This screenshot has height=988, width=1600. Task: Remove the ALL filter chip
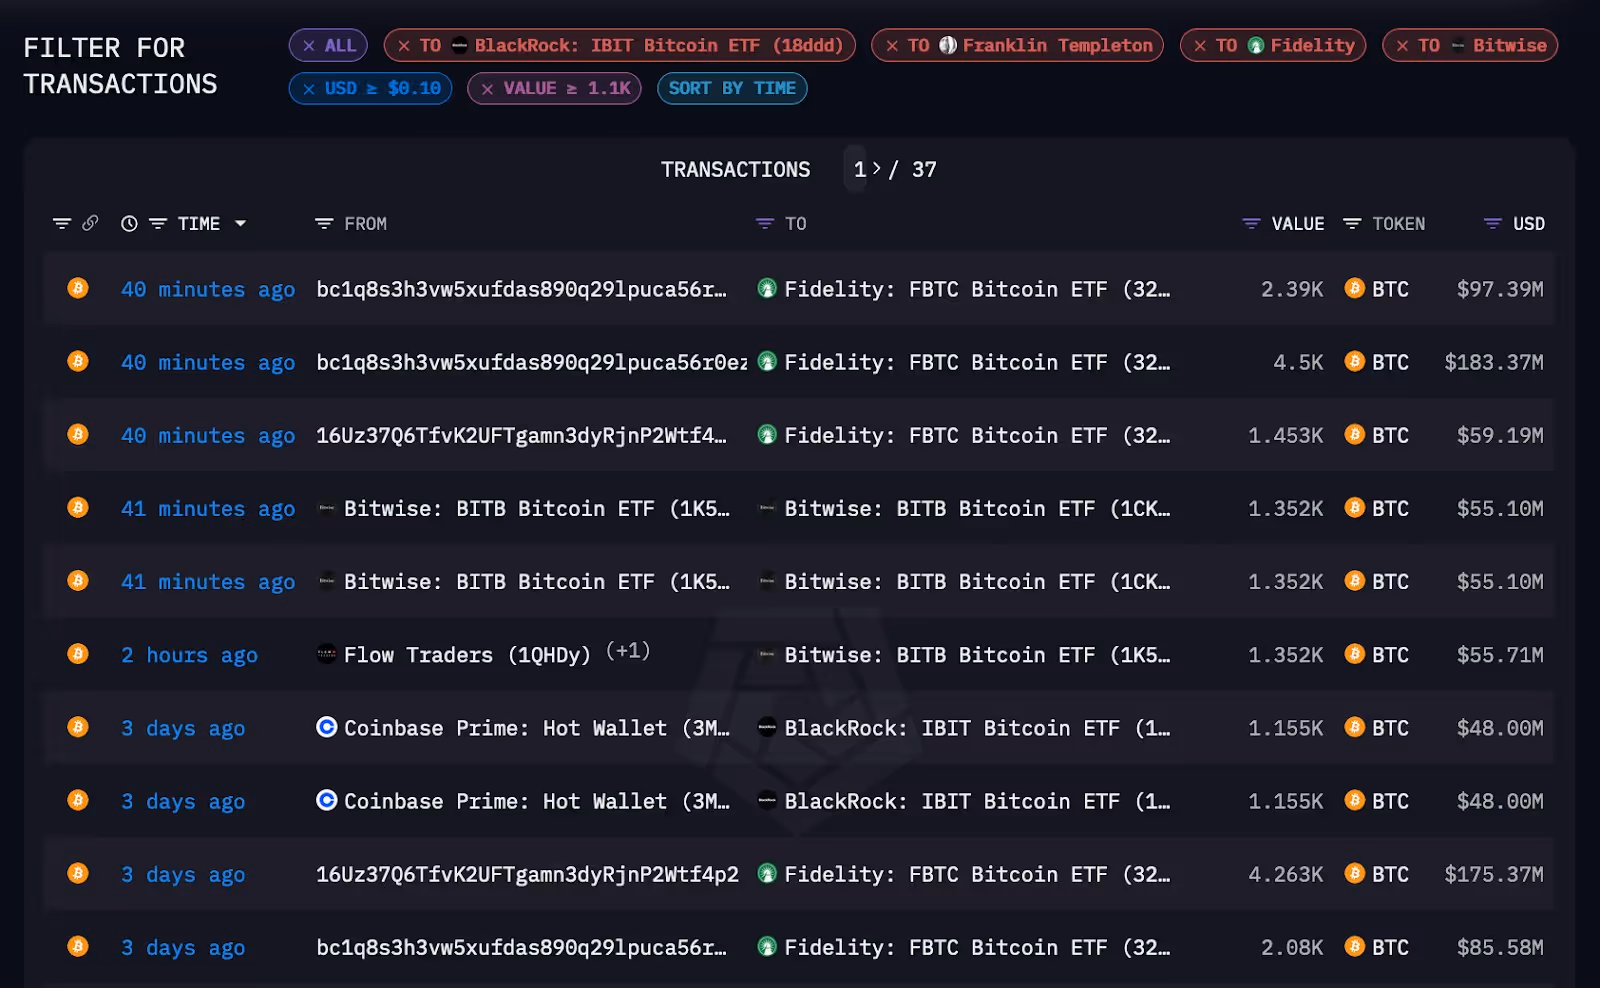point(309,46)
